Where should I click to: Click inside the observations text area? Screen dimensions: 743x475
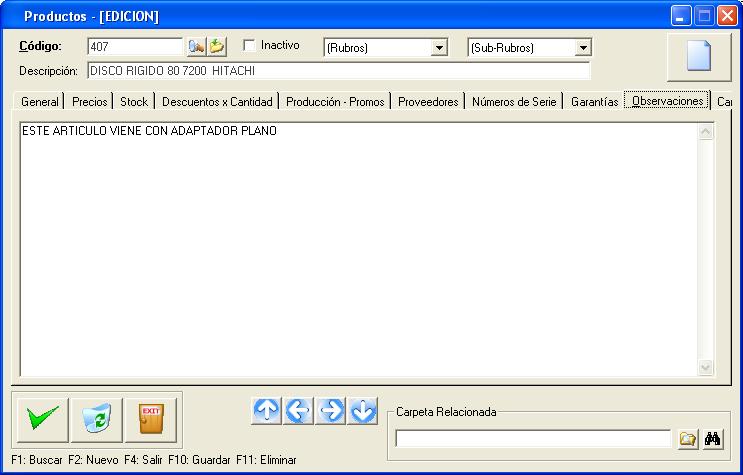point(359,249)
